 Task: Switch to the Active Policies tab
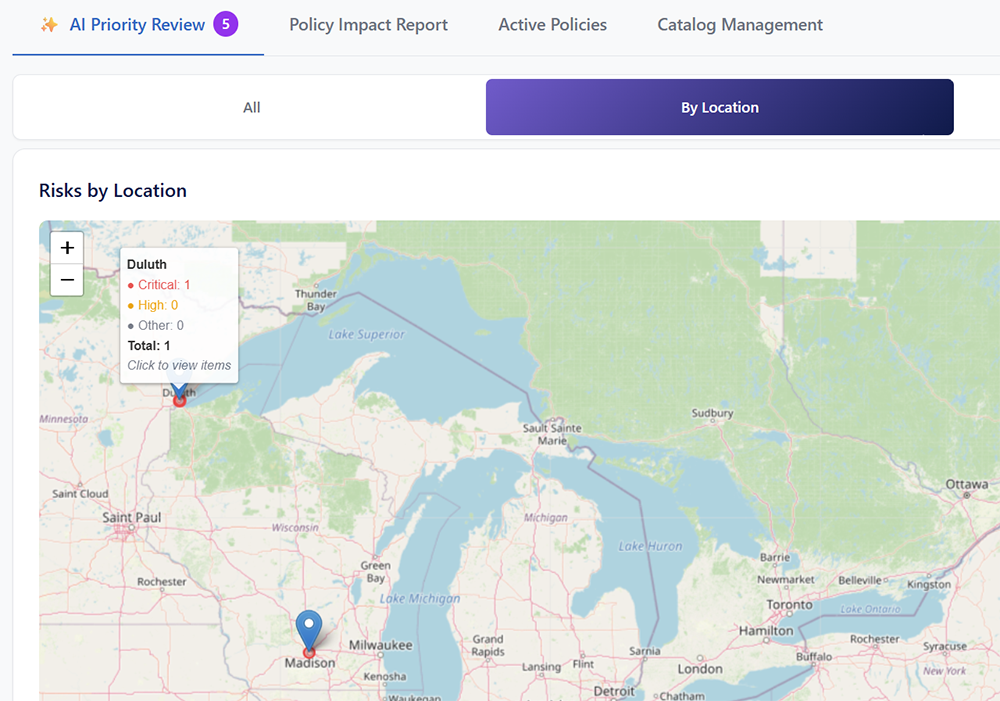(552, 25)
